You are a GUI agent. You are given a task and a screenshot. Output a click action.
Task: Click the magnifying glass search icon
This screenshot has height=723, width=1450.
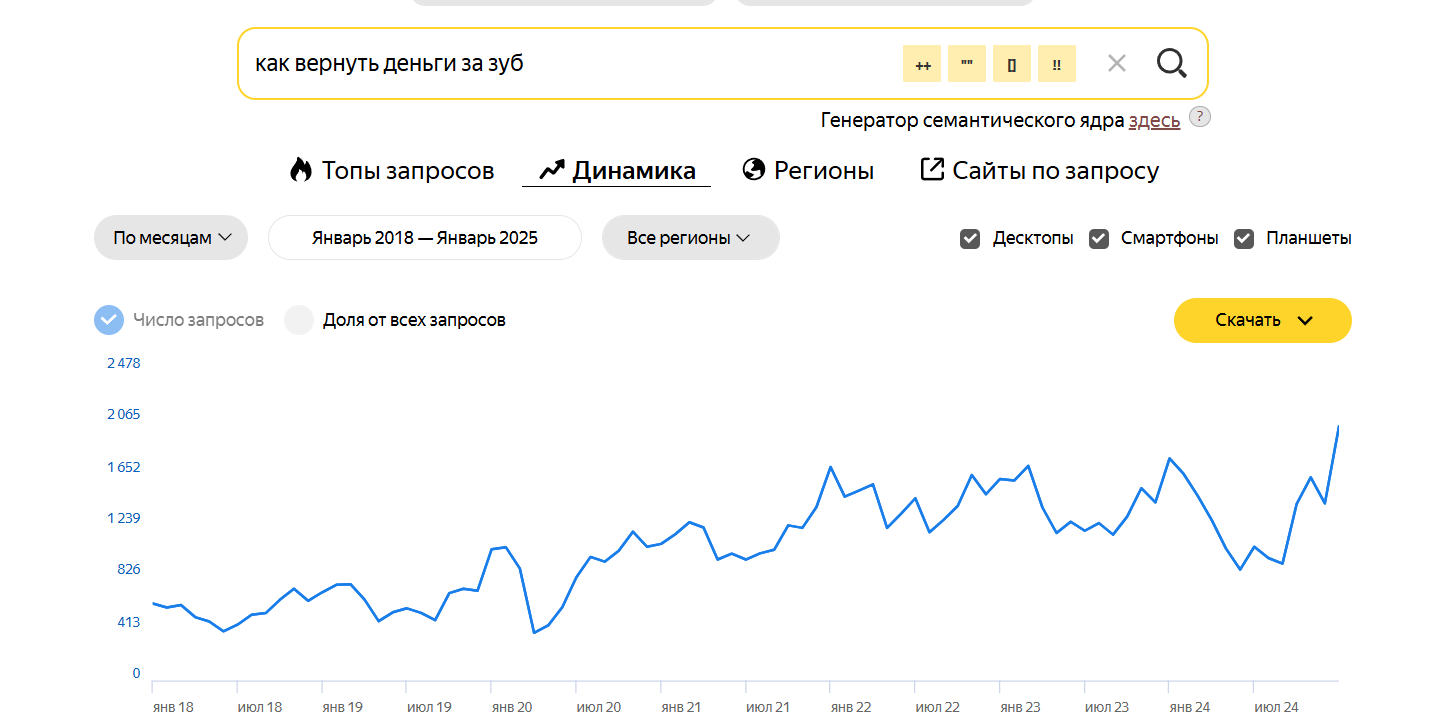click(1171, 64)
